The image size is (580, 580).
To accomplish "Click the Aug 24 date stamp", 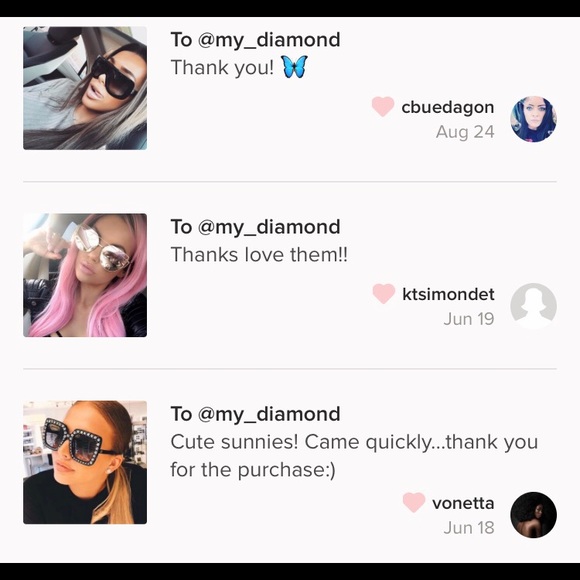I will click(465, 132).
